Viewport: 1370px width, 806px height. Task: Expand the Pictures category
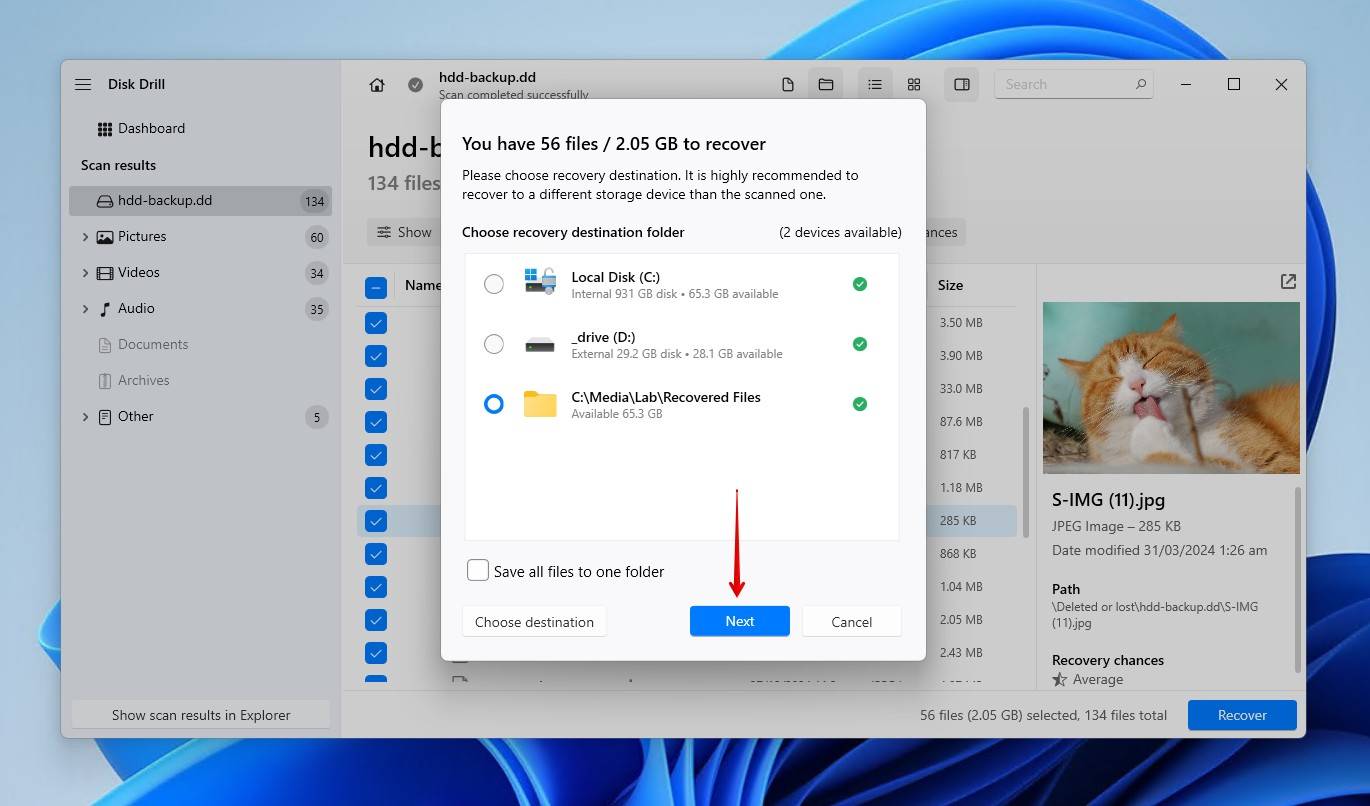click(x=85, y=237)
